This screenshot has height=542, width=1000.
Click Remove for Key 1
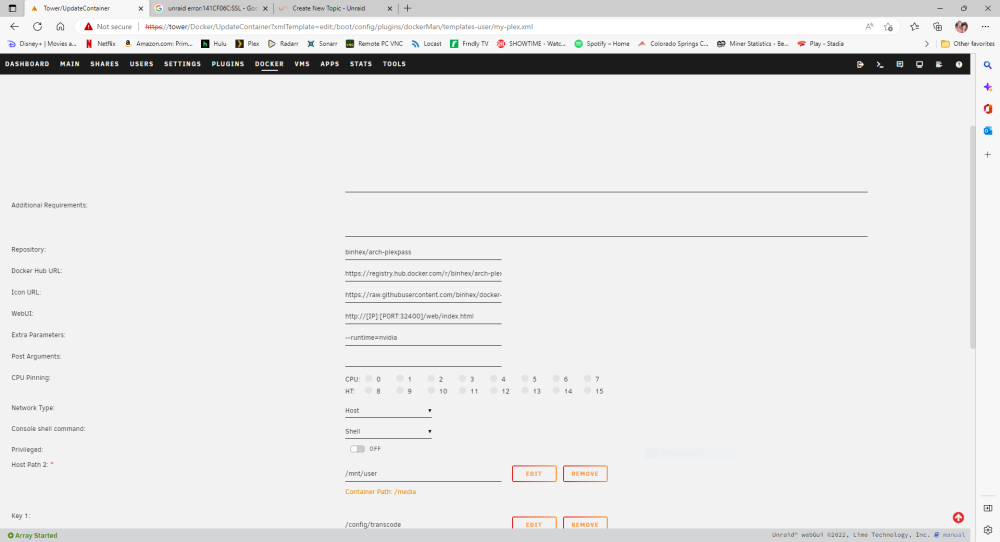(x=585, y=523)
